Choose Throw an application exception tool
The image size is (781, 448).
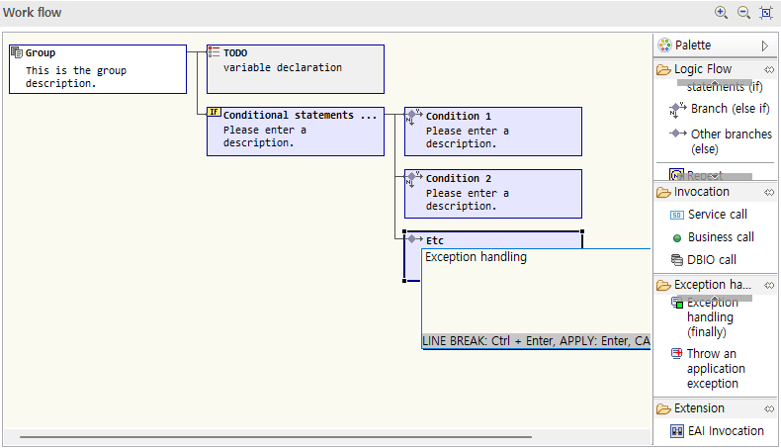point(714,368)
